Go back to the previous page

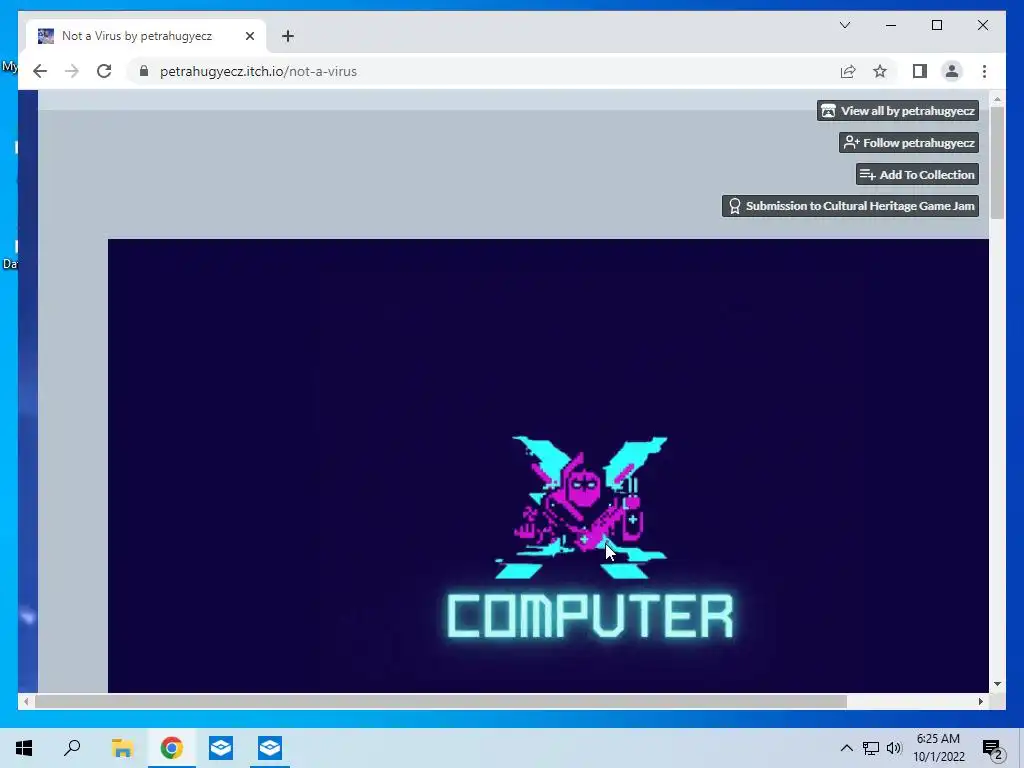40,71
